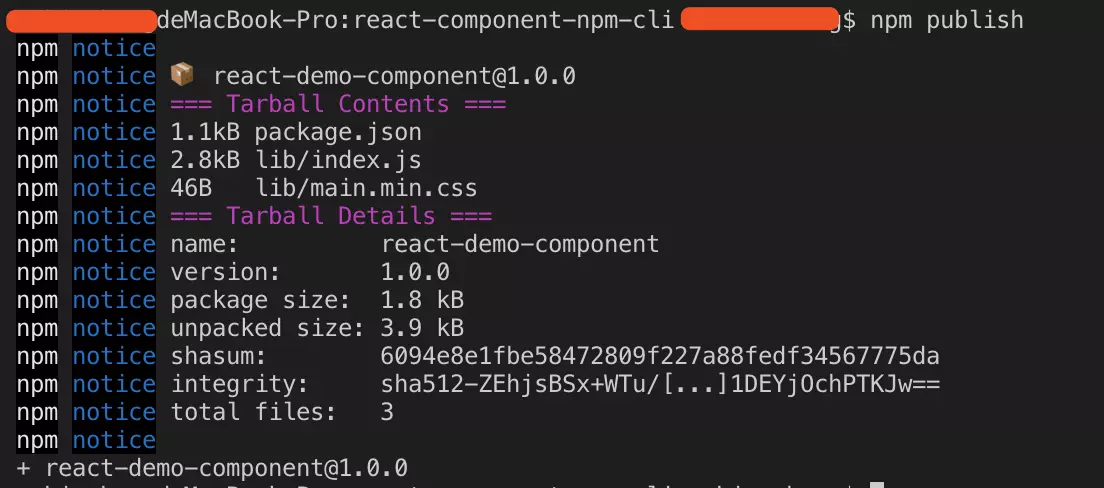This screenshot has height=488, width=1104.
Task: Click the package box emoji icon
Action: tap(182, 75)
